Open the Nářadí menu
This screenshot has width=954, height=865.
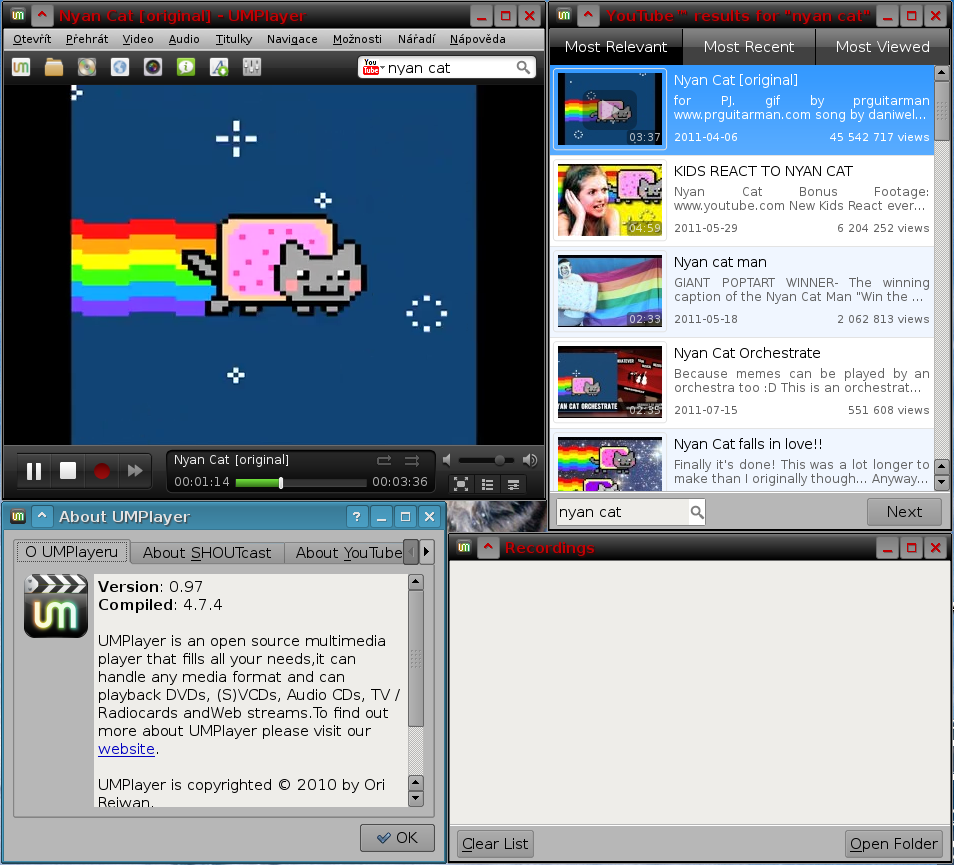(x=417, y=39)
